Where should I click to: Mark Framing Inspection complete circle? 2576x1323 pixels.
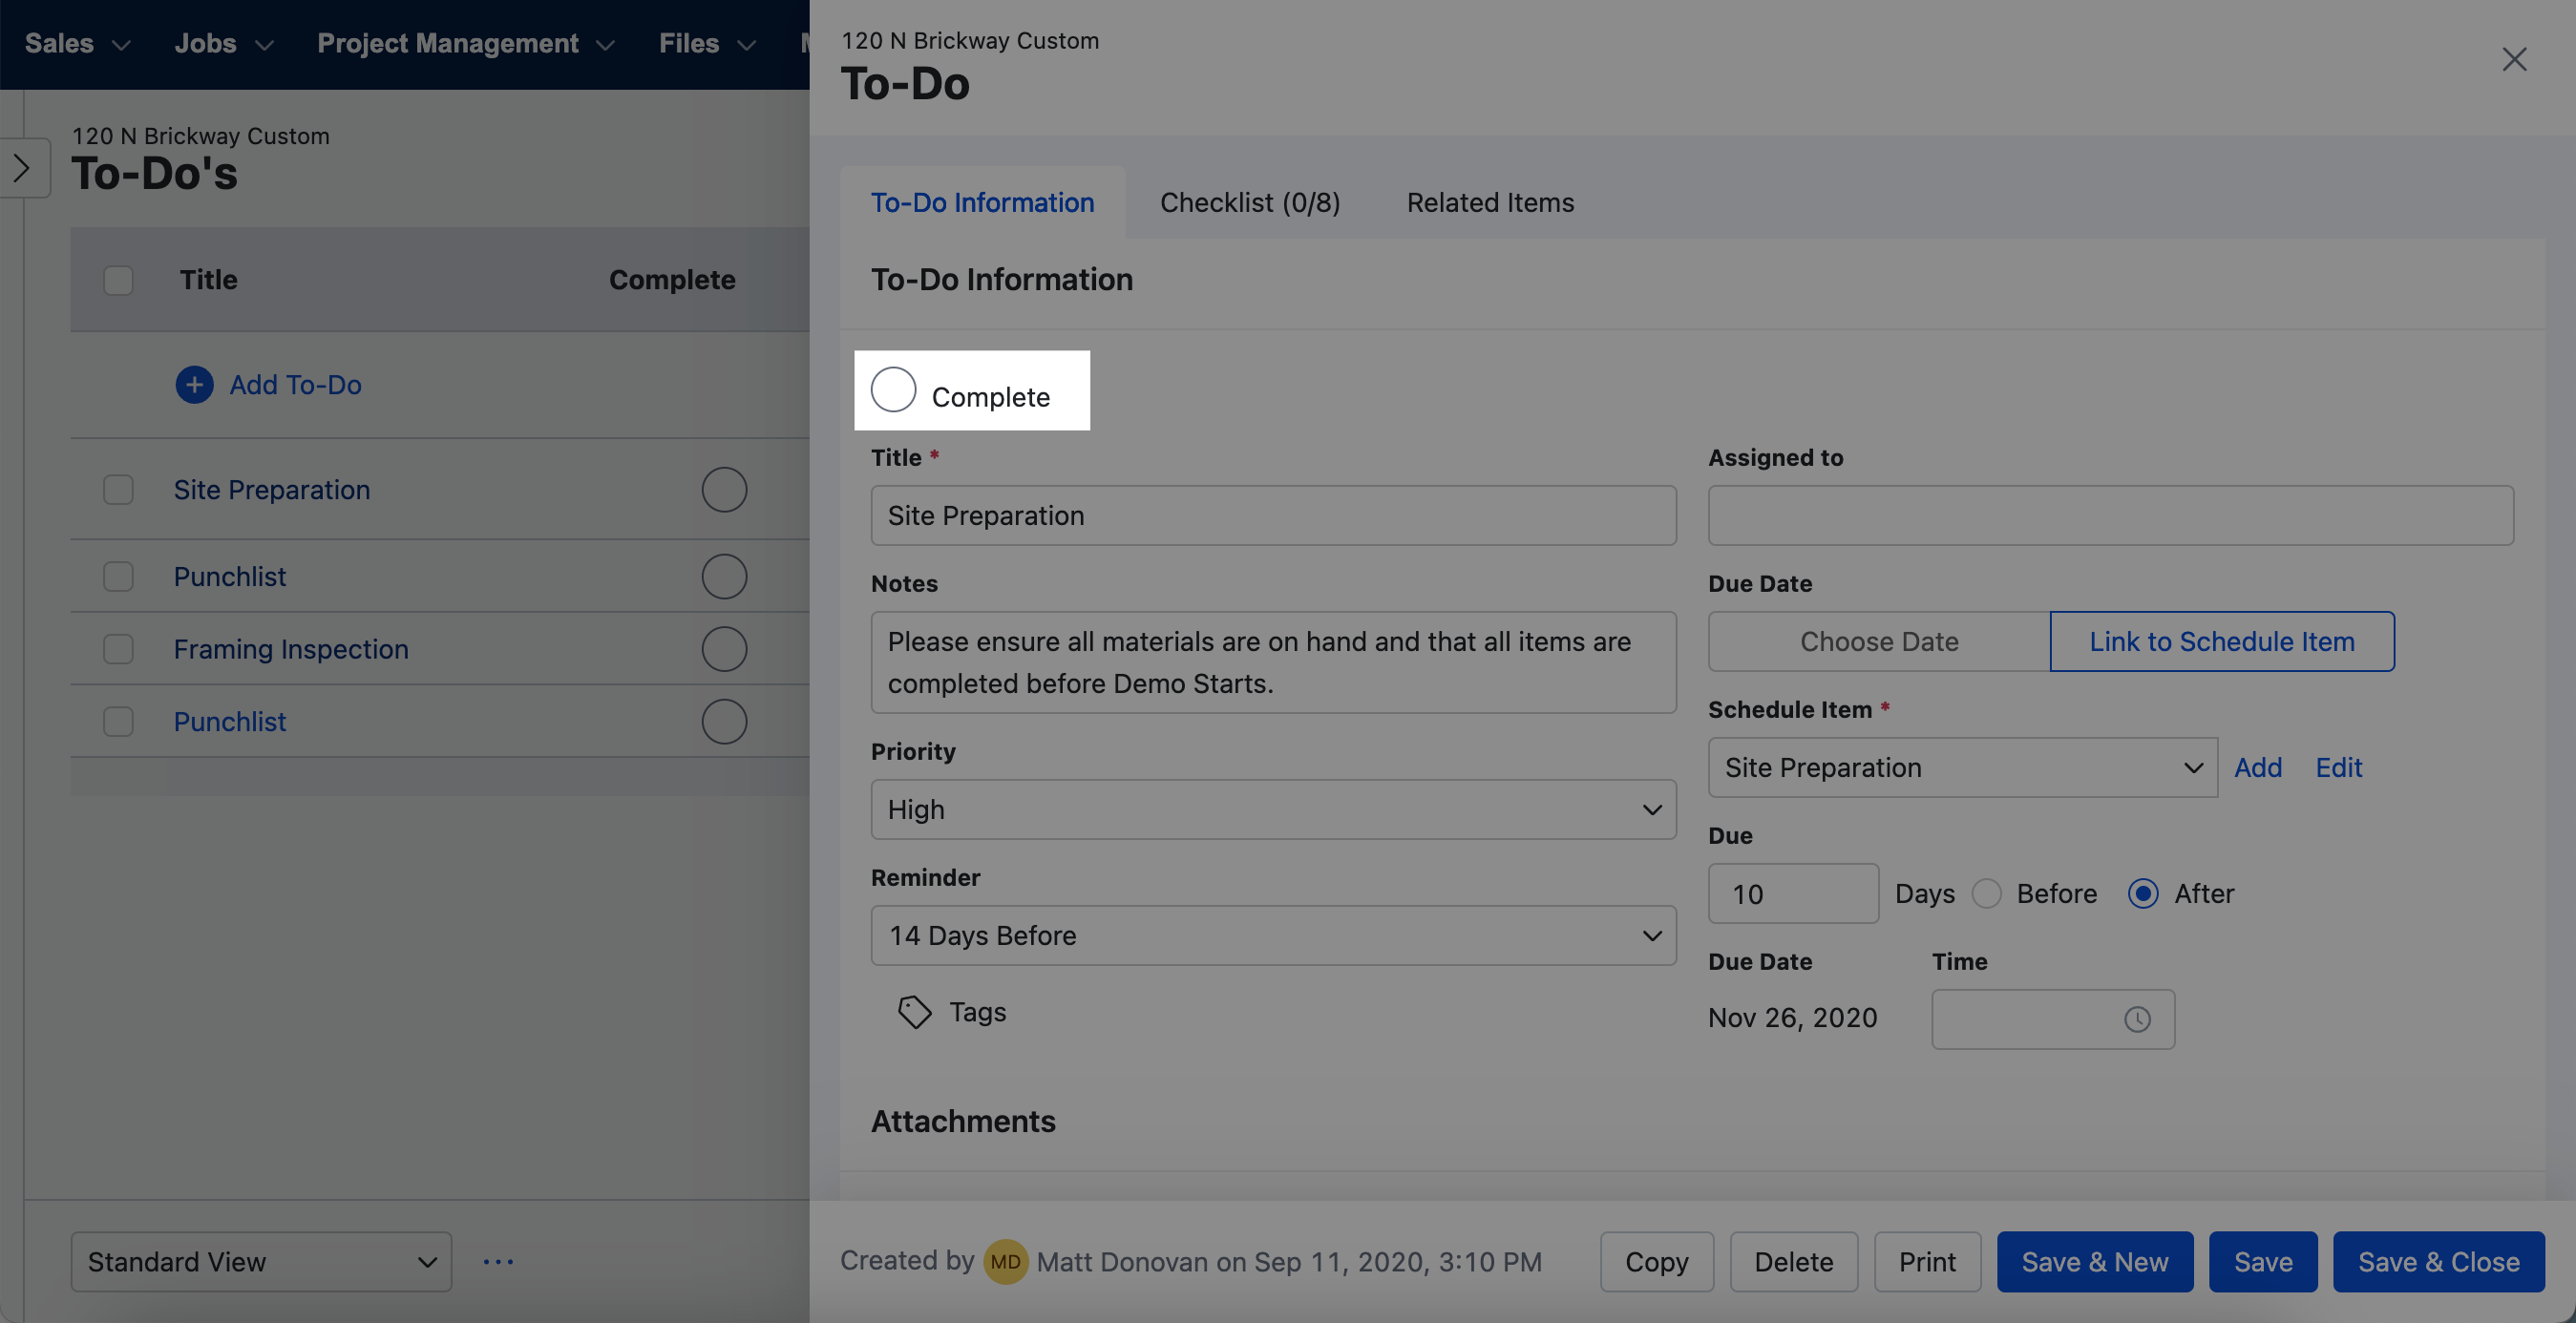[724, 649]
